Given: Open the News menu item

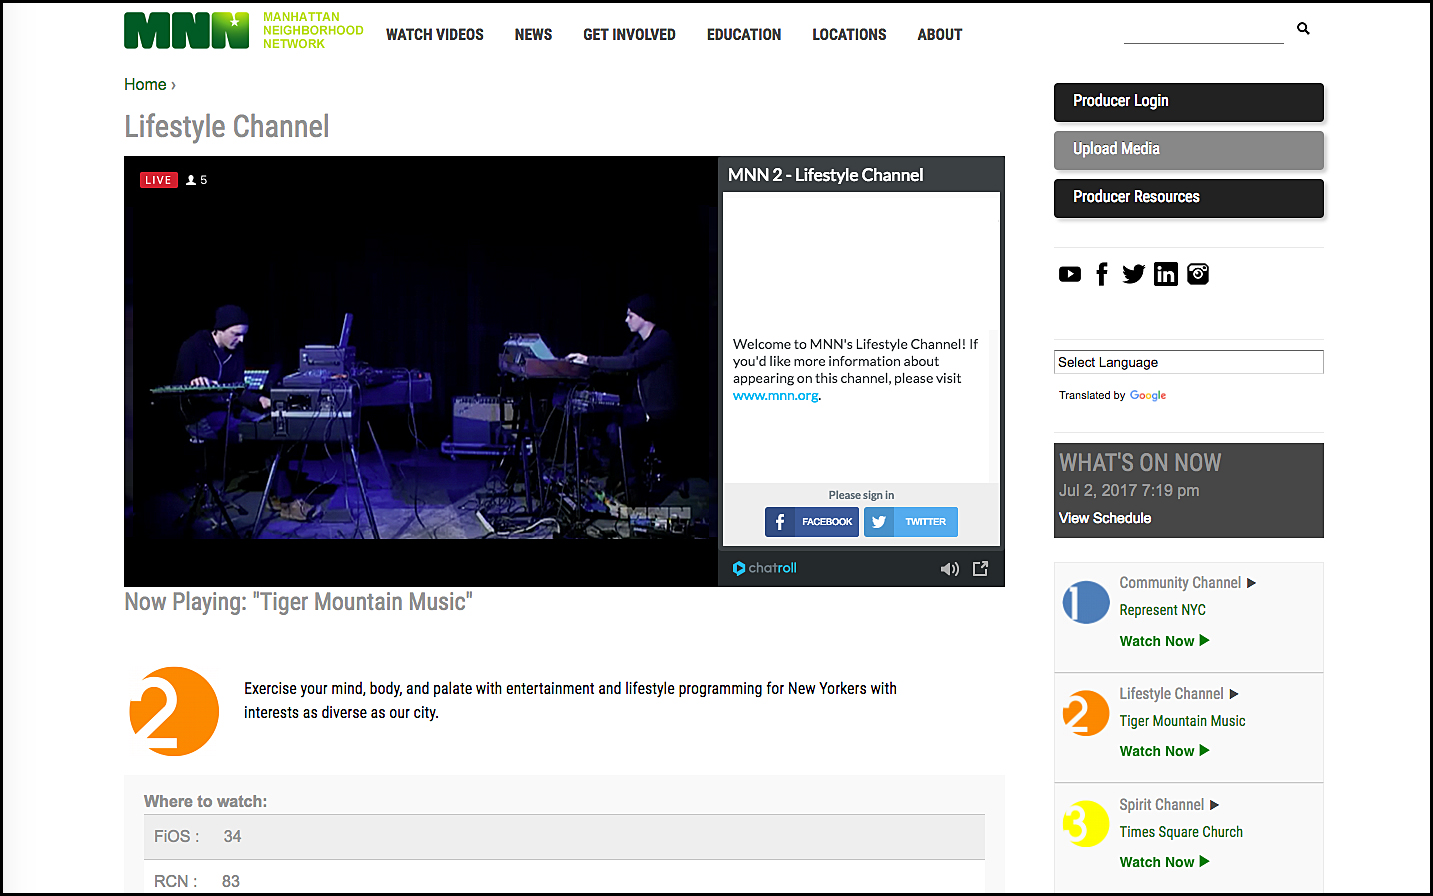Looking at the screenshot, I should point(533,34).
